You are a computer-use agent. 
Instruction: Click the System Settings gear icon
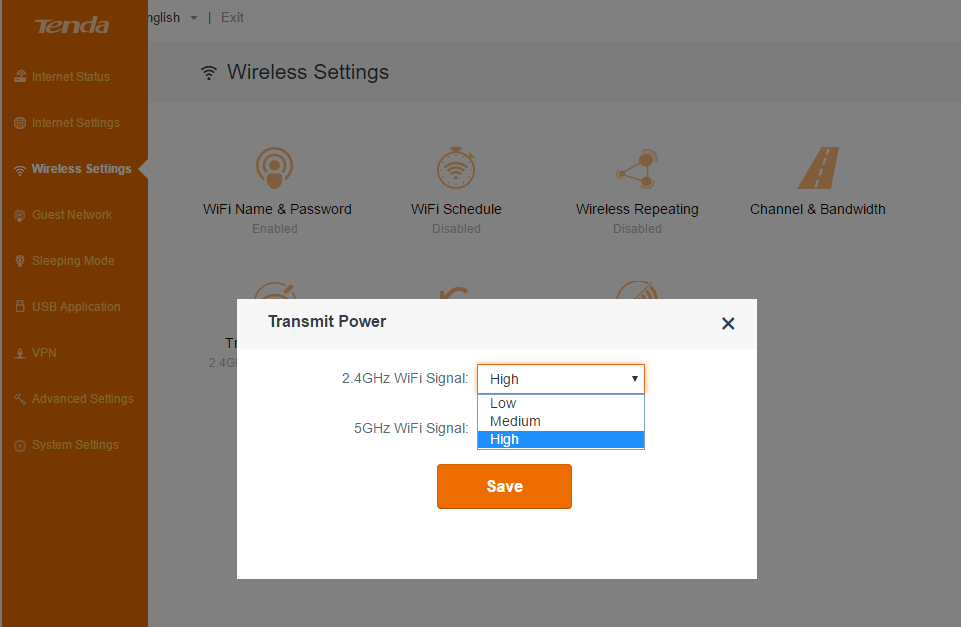pyautogui.click(x=20, y=445)
